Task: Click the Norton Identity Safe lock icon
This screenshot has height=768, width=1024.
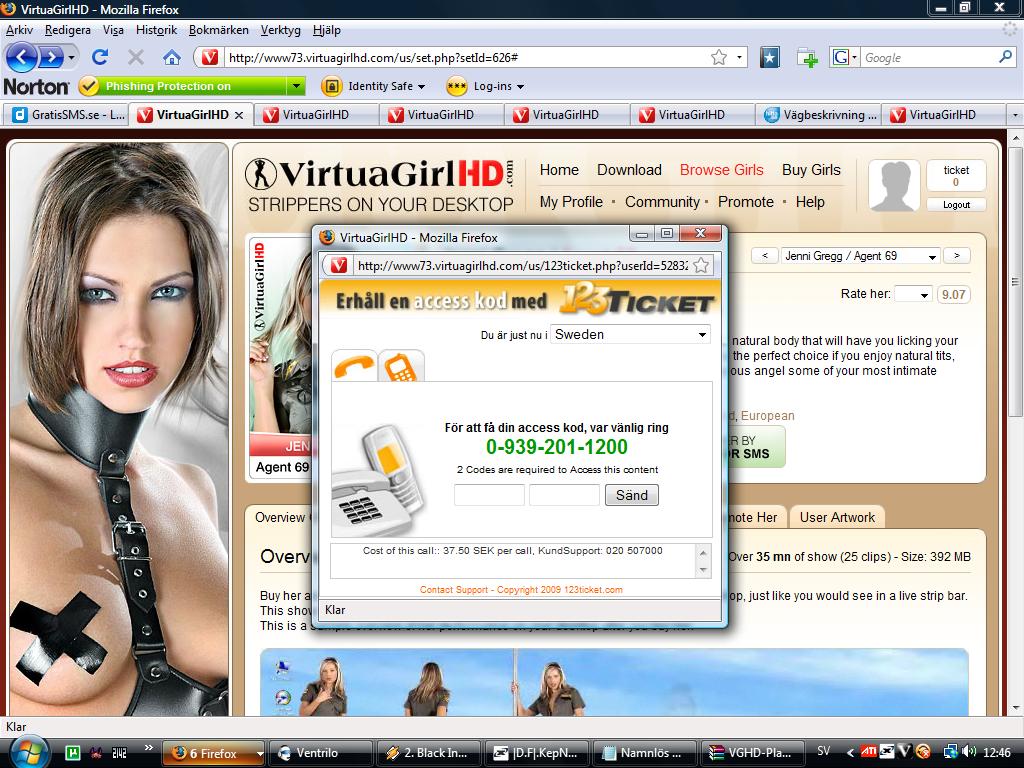Action: (x=331, y=86)
